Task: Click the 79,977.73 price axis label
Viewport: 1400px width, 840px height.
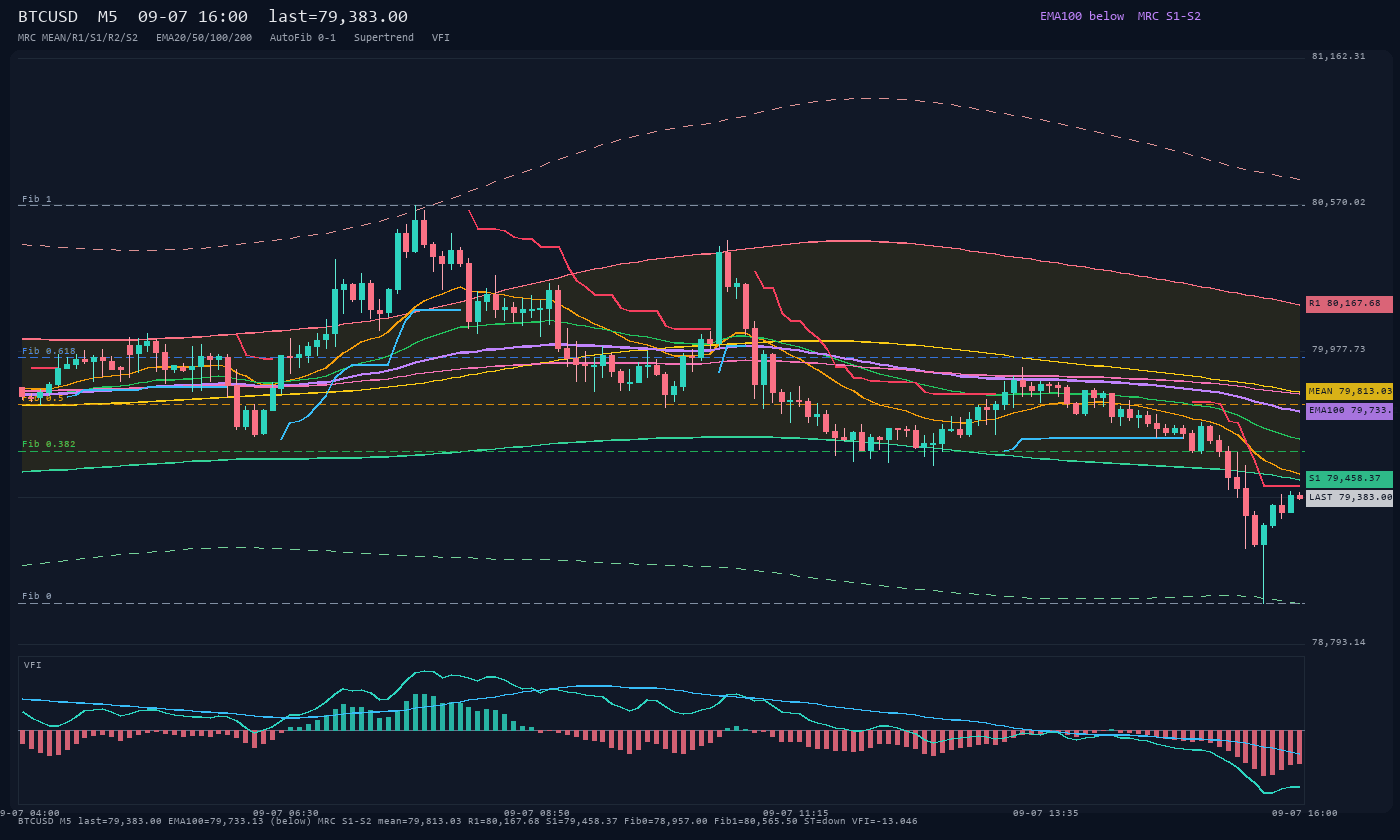Action: click(1338, 350)
